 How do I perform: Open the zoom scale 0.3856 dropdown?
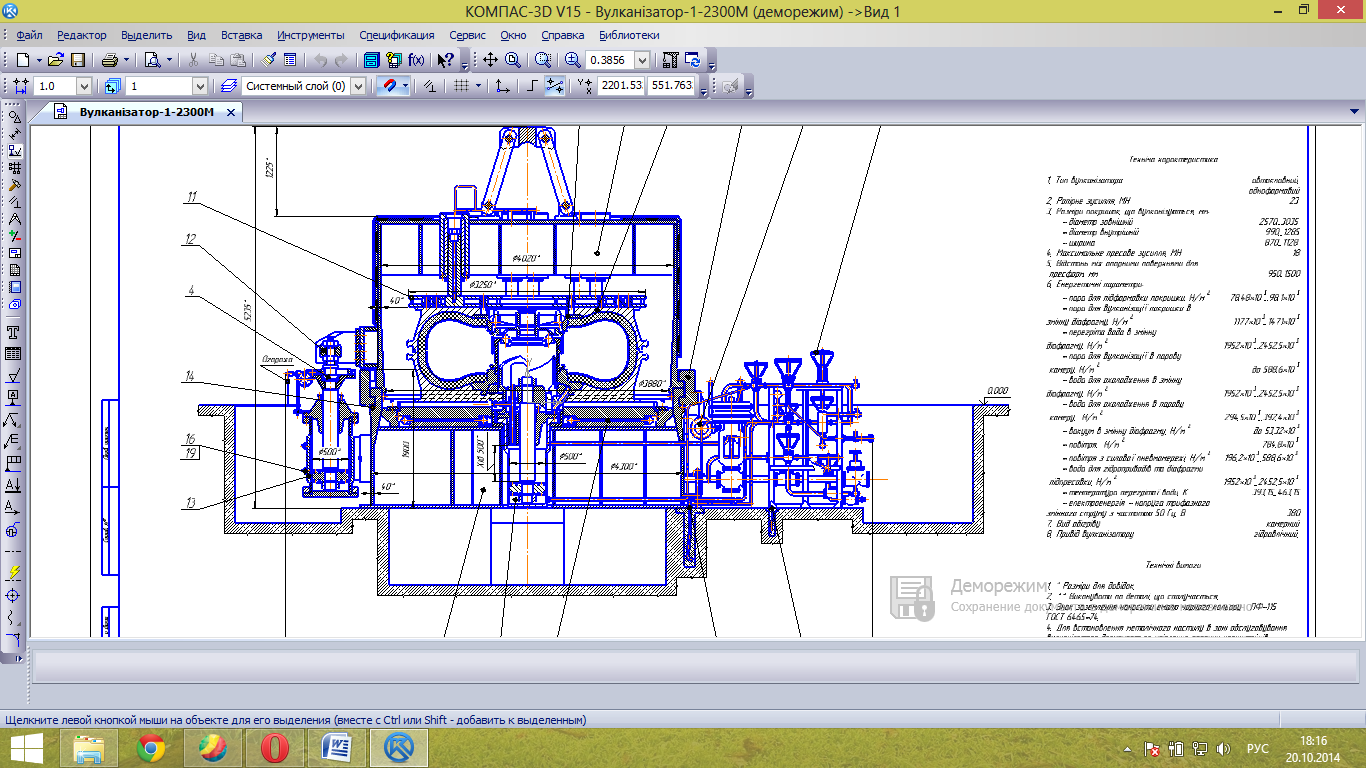[x=642, y=60]
